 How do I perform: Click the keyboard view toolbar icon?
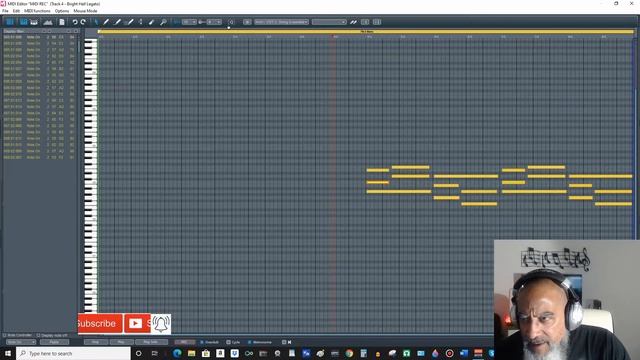(x=34, y=22)
